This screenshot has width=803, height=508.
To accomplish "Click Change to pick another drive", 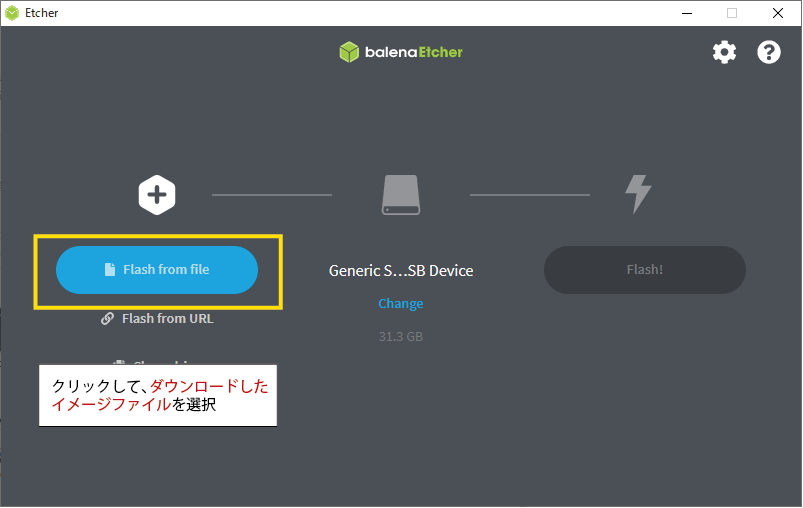I will [x=400, y=304].
